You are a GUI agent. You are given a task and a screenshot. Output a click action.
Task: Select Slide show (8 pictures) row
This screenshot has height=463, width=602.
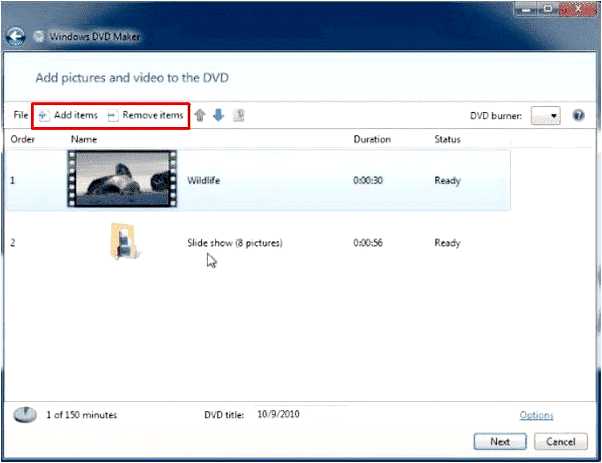258,243
